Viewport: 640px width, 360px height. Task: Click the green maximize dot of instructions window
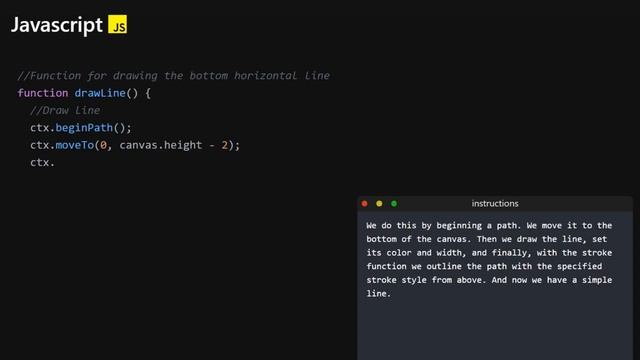tap(394, 203)
